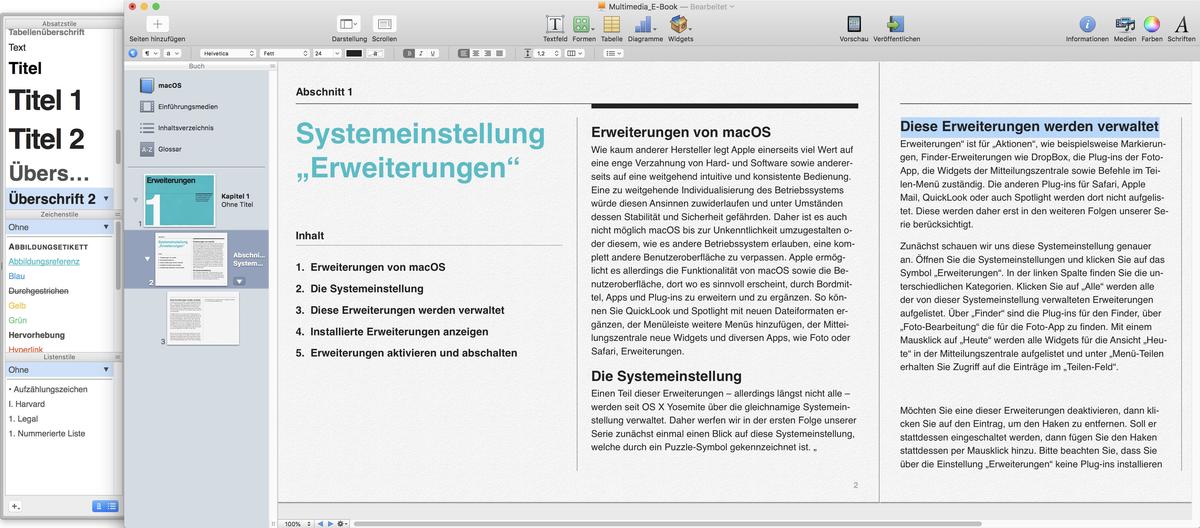Toggle underline formatting button

434,53
